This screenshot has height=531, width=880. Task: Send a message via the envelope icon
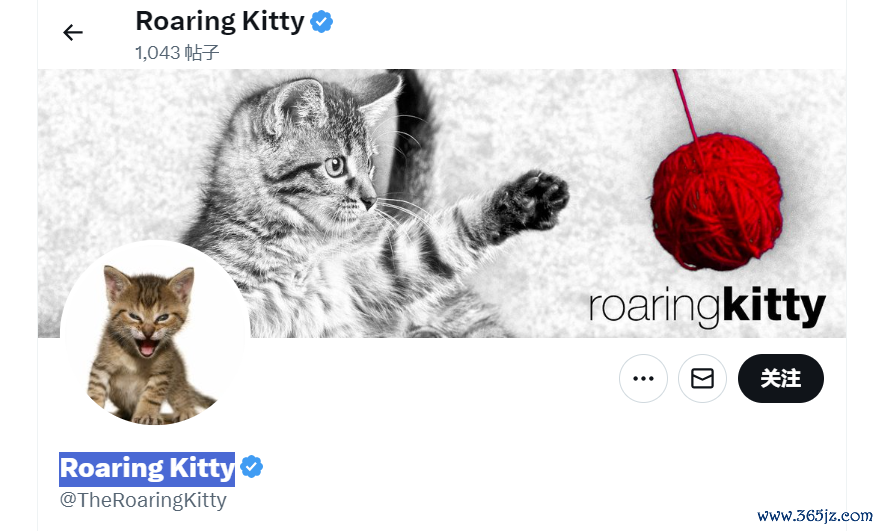(x=702, y=378)
